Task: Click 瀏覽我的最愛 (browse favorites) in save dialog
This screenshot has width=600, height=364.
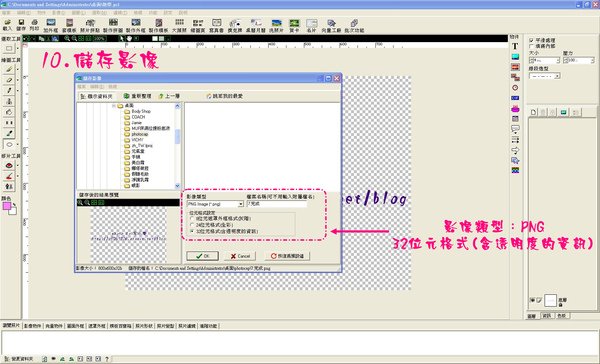Action: coord(225,96)
